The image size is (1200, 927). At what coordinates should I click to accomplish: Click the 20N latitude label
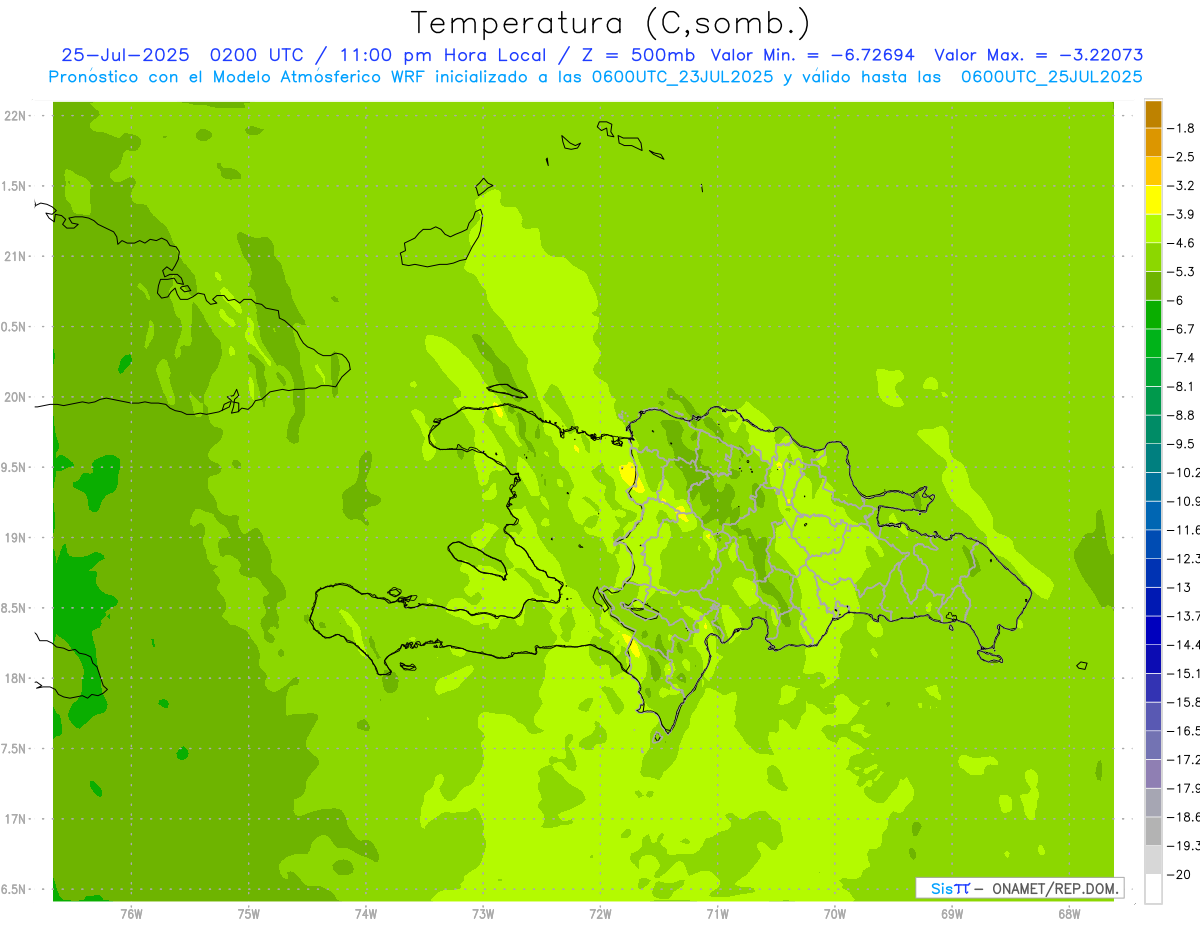[16, 397]
